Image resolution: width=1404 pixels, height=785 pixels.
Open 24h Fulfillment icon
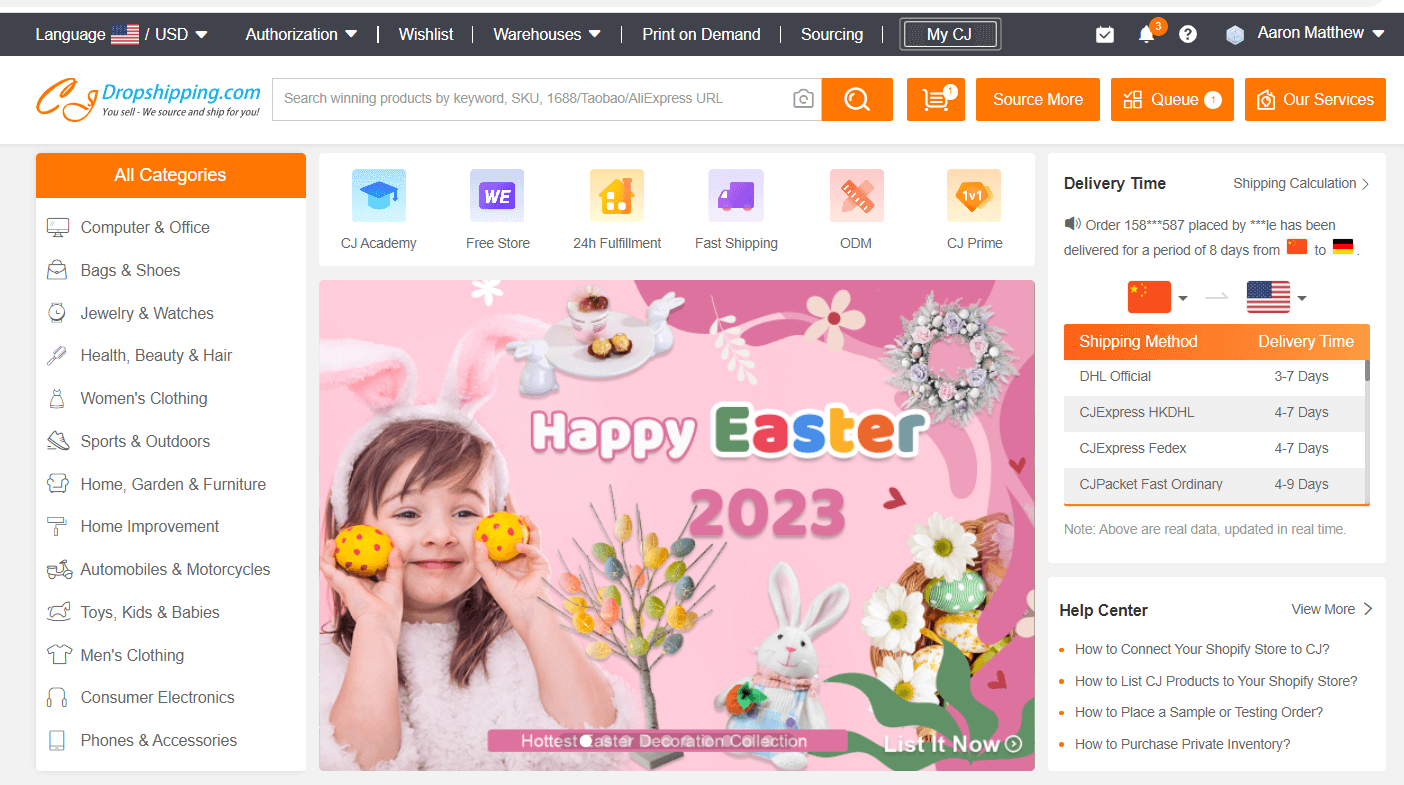tap(617, 196)
